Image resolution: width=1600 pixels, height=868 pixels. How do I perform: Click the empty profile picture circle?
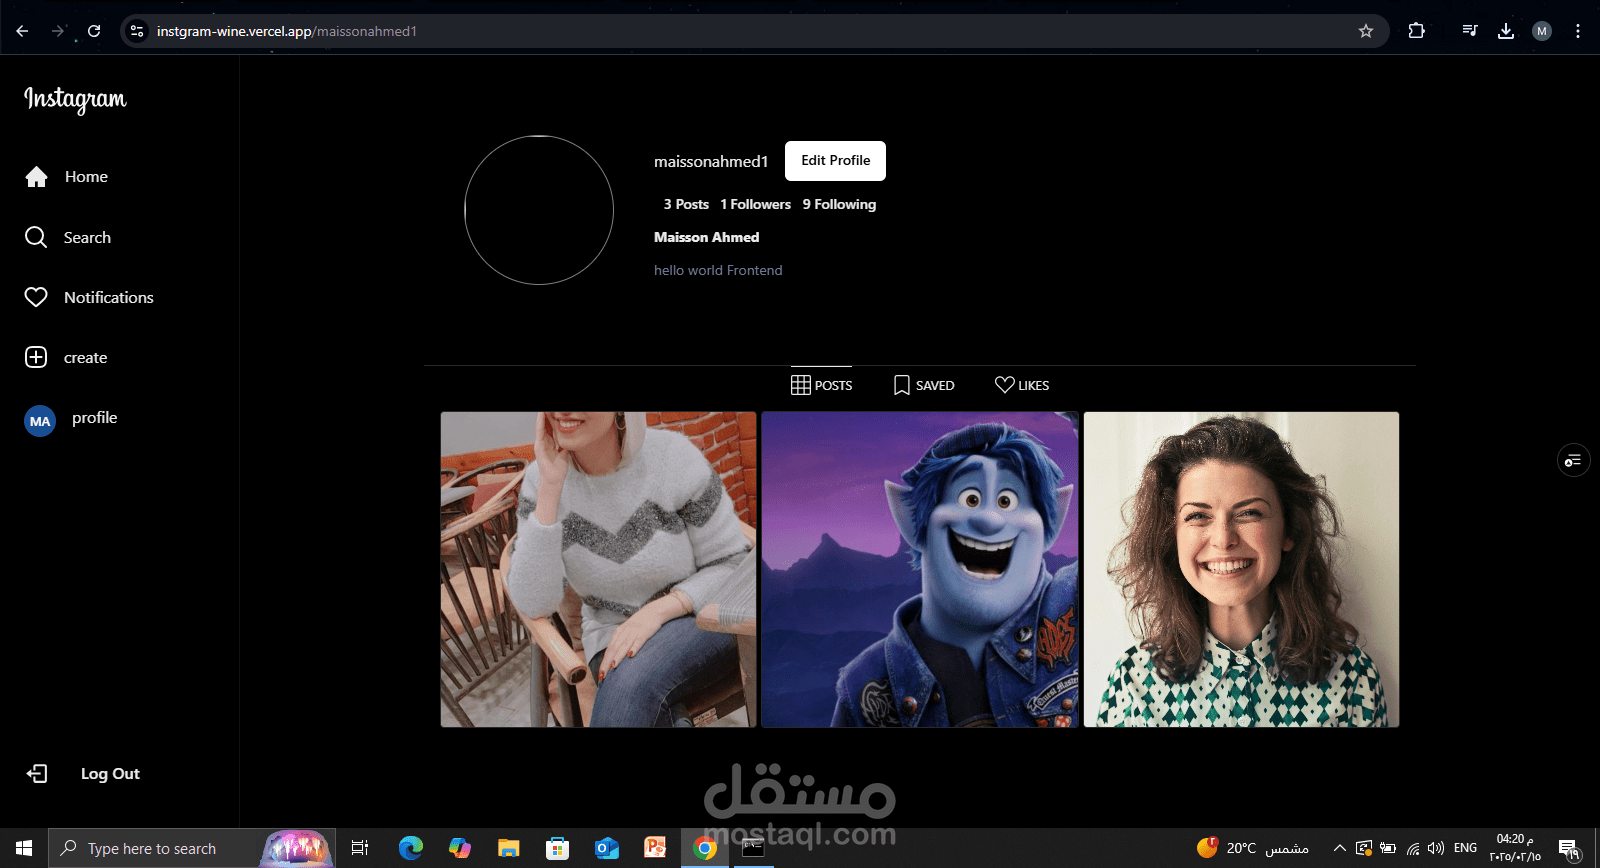(539, 210)
